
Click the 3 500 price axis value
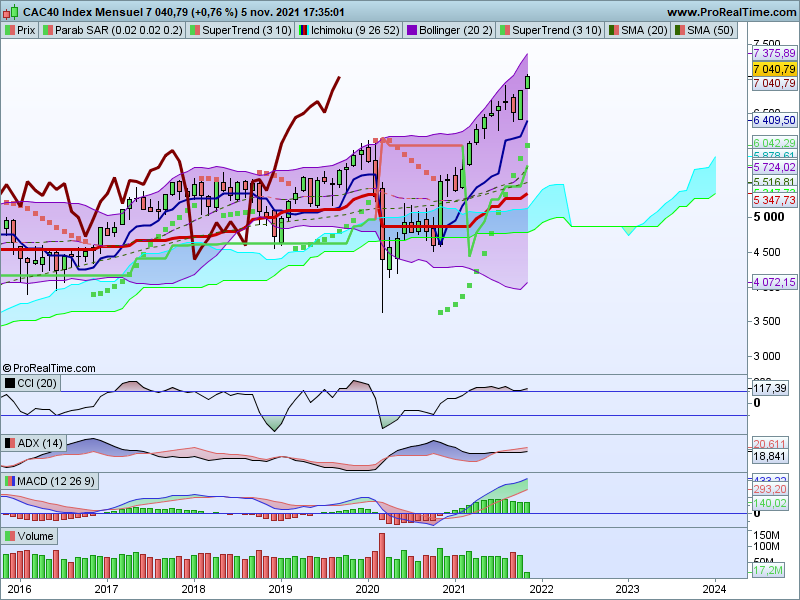tap(767, 321)
